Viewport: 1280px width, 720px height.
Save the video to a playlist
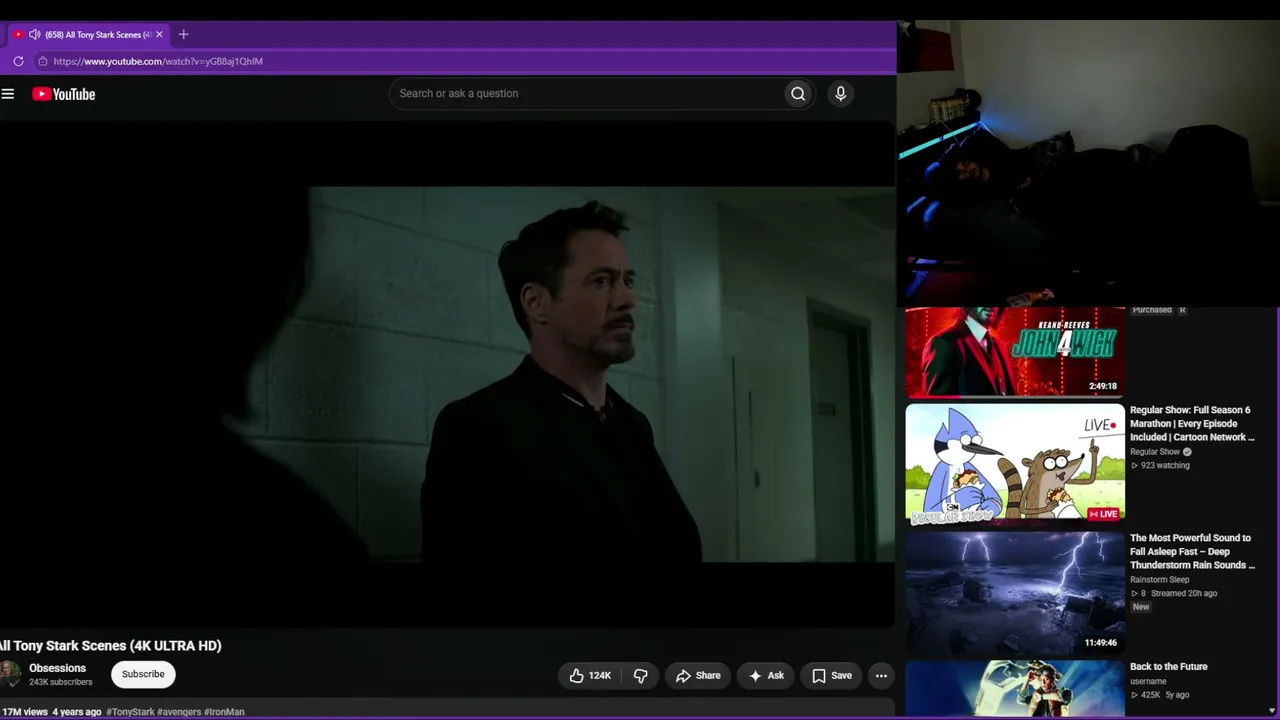pos(832,676)
